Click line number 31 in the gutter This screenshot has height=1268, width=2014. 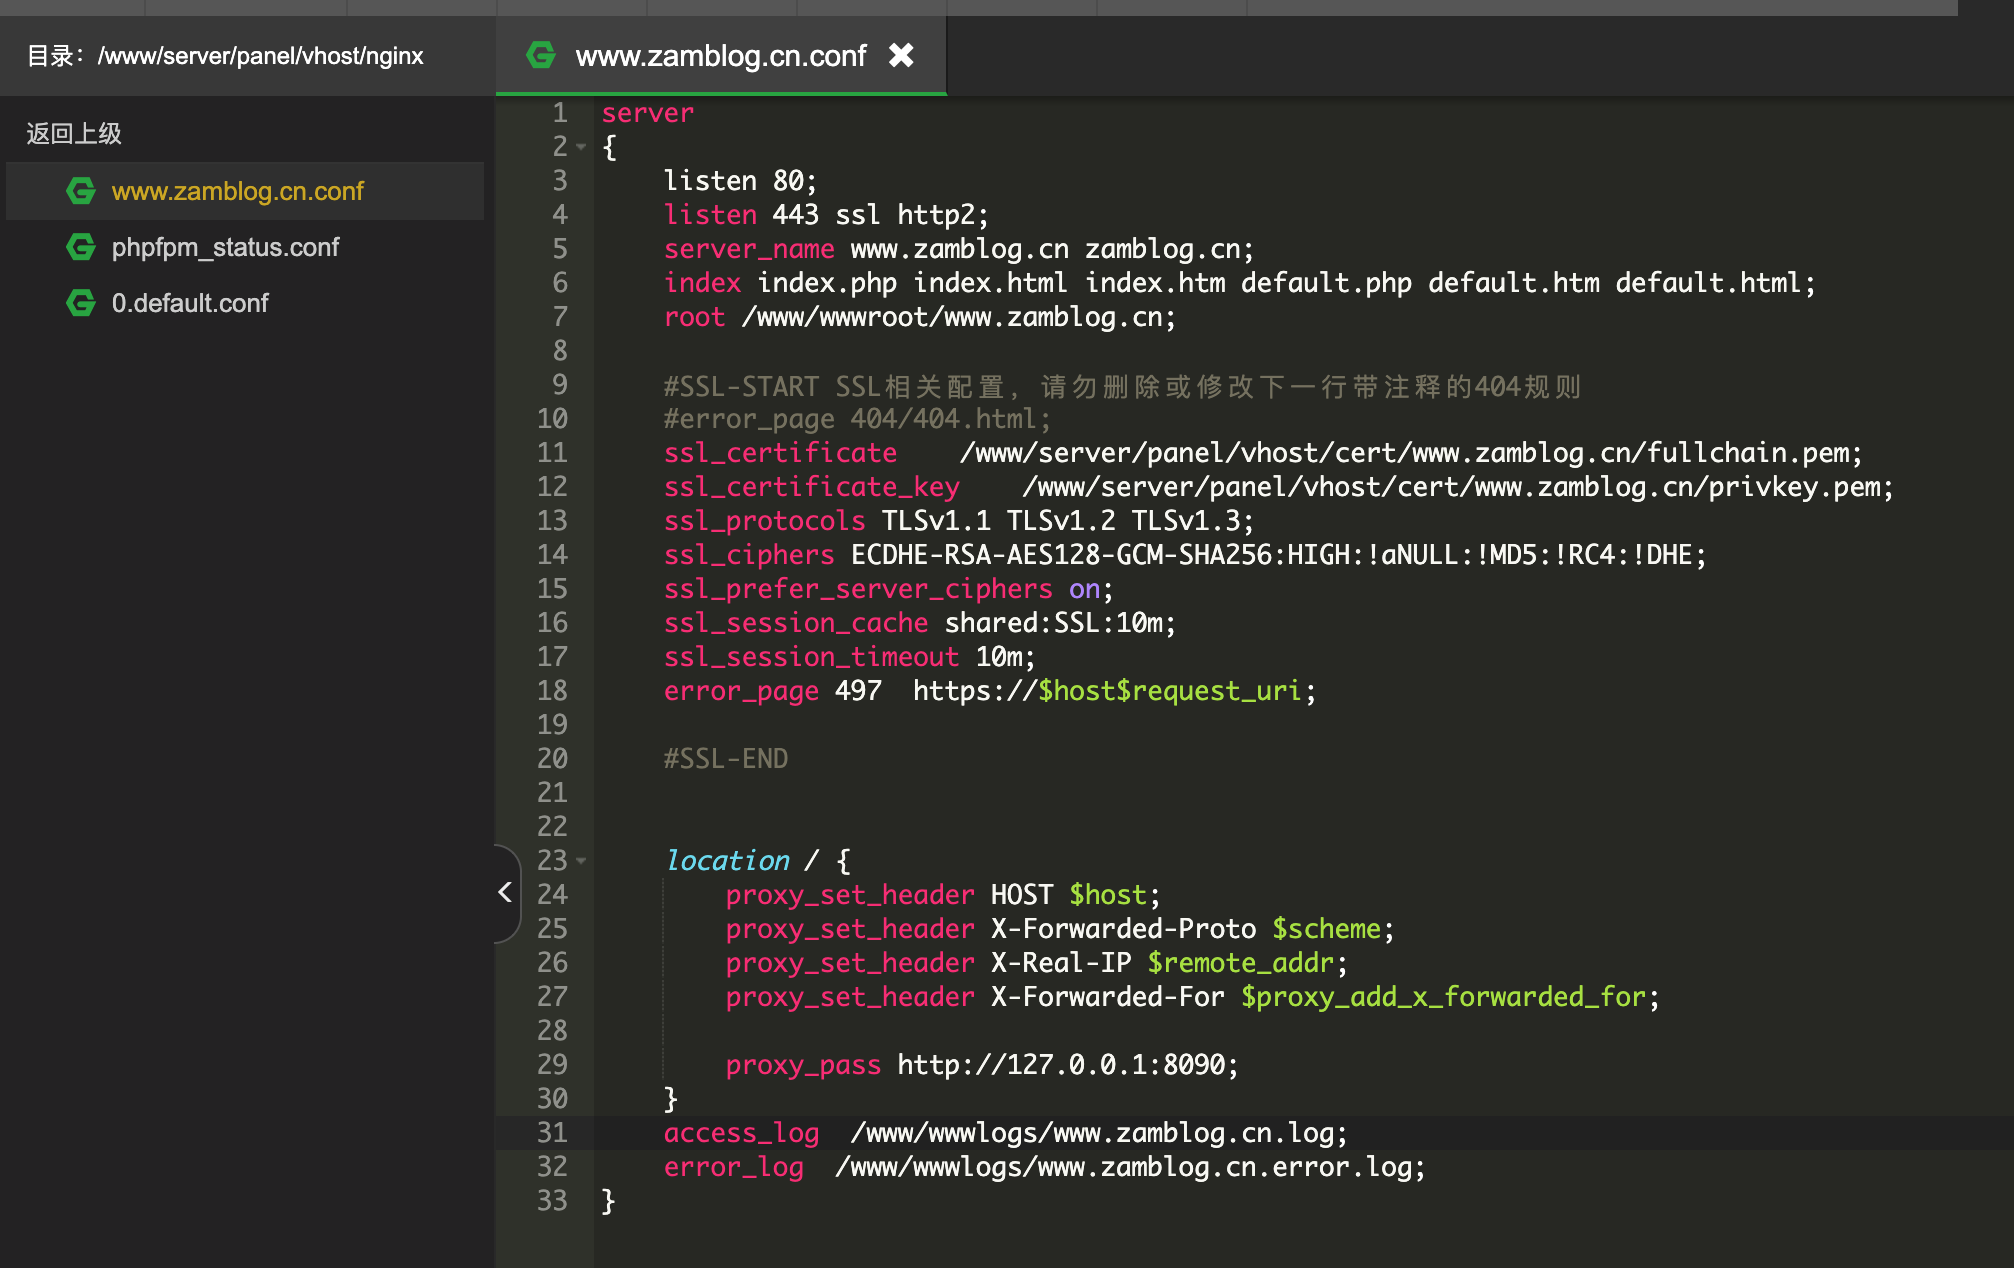(x=552, y=1133)
